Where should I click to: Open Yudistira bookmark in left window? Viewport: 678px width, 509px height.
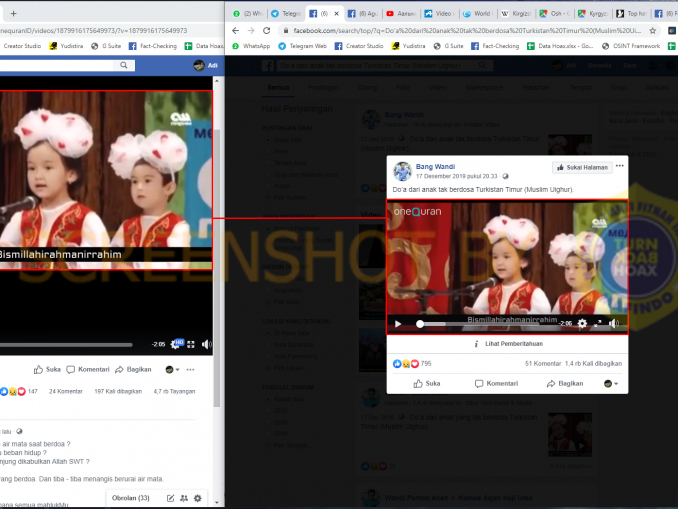[66, 46]
